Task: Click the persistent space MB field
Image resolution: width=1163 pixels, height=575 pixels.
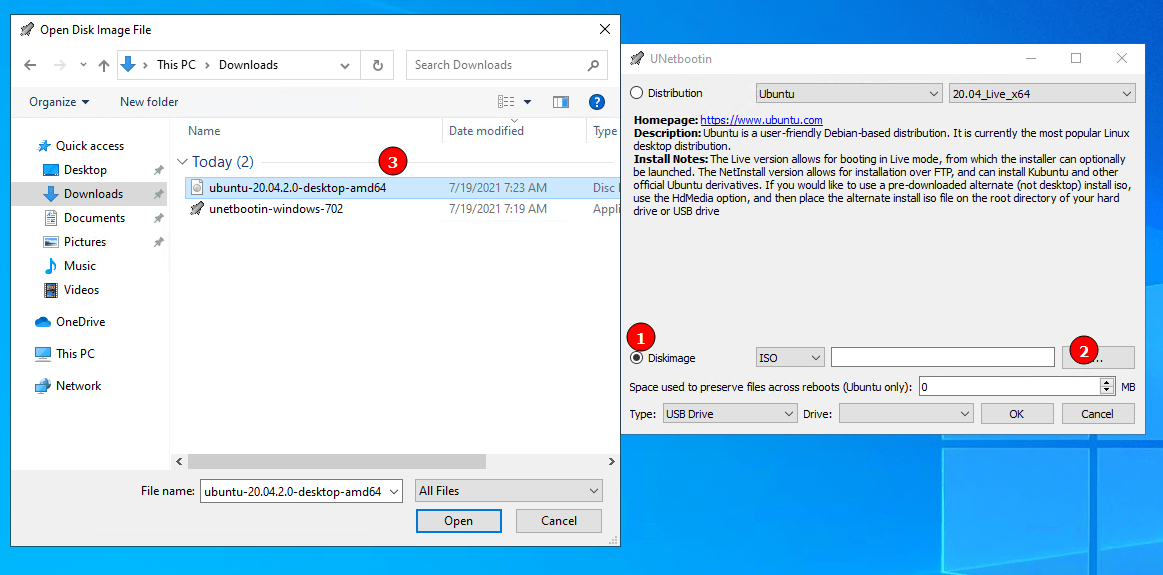Action: tap(1009, 387)
